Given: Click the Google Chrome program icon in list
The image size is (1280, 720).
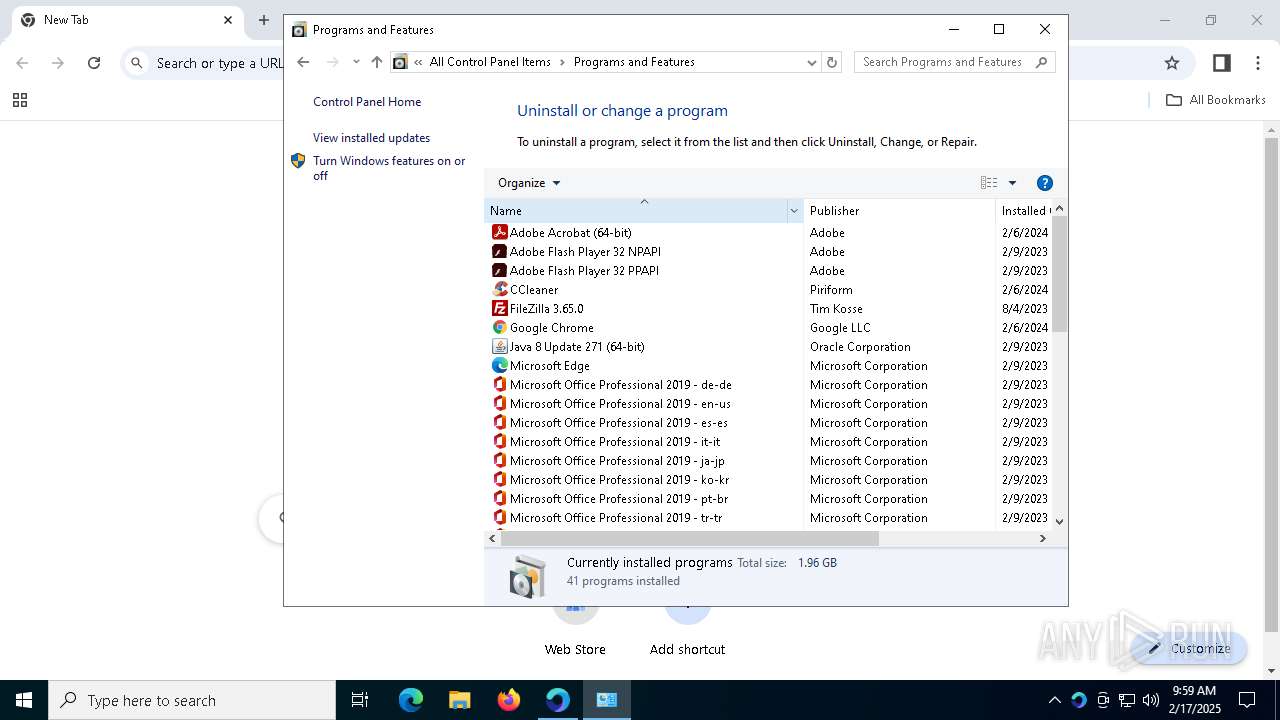Looking at the screenshot, I should click(500, 327).
